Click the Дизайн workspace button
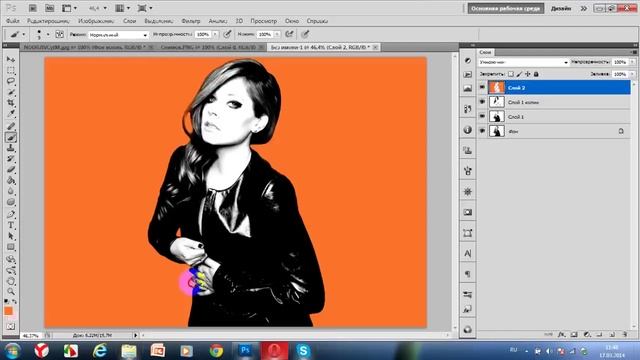Viewport: 640px width, 360px height. click(561, 9)
